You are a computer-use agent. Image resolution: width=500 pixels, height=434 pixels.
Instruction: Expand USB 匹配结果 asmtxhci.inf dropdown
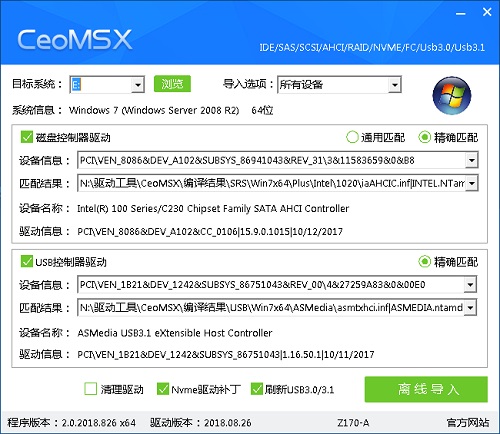click(470, 308)
